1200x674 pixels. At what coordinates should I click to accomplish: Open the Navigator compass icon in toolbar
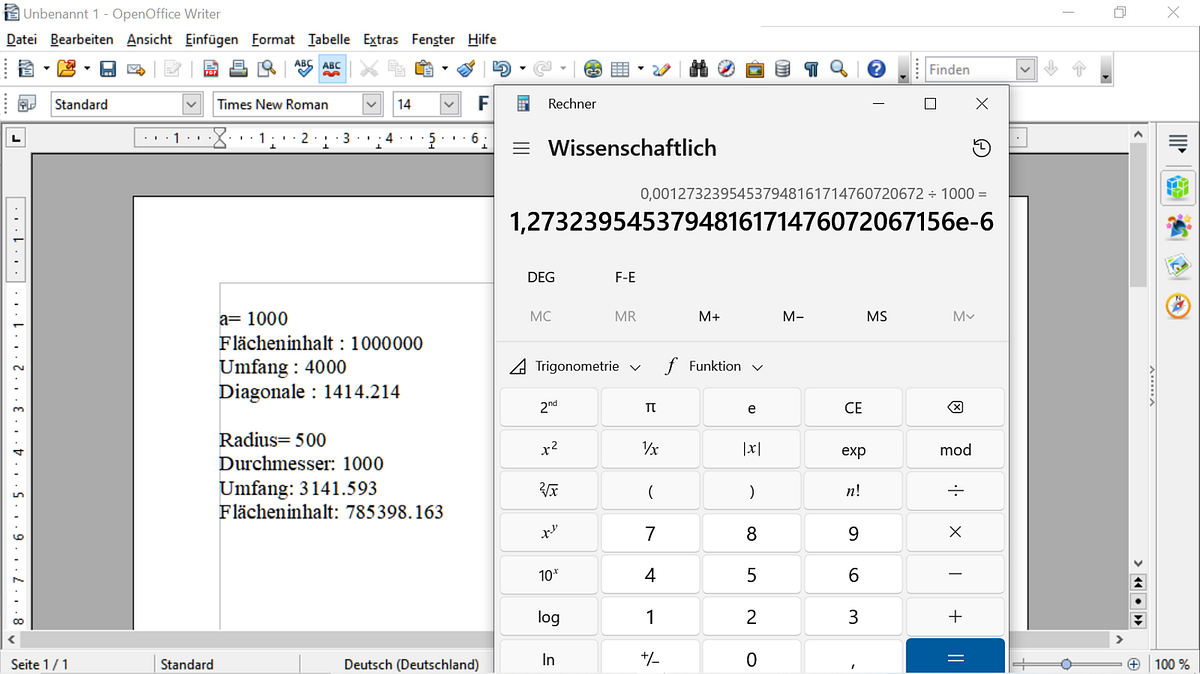click(x=727, y=69)
